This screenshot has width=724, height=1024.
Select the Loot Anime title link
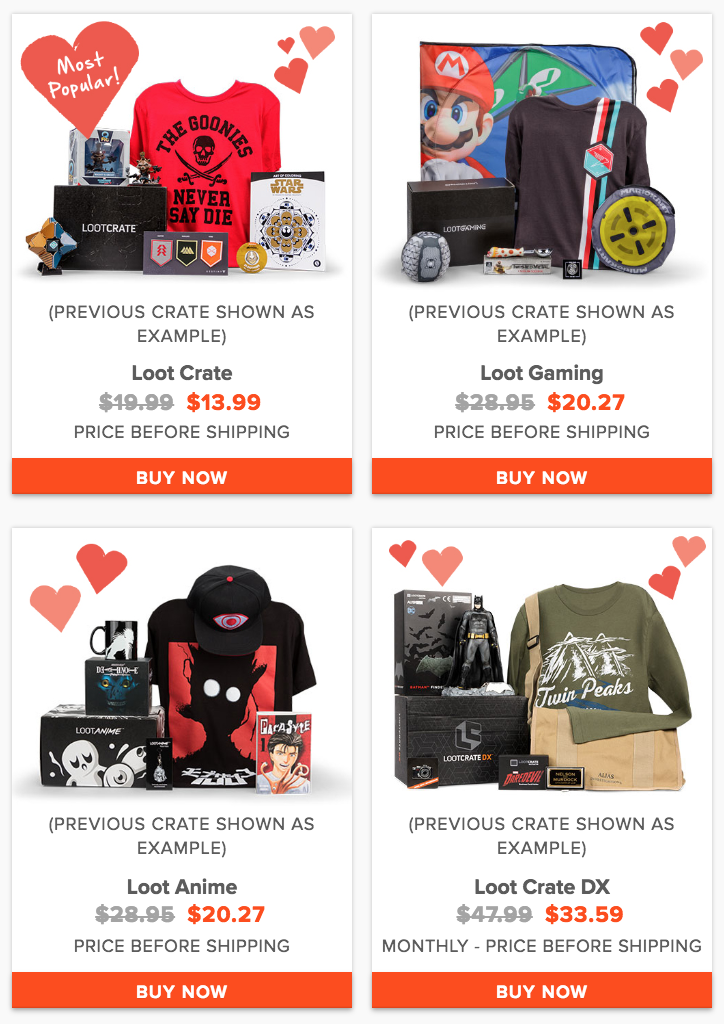[x=182, y=887]
